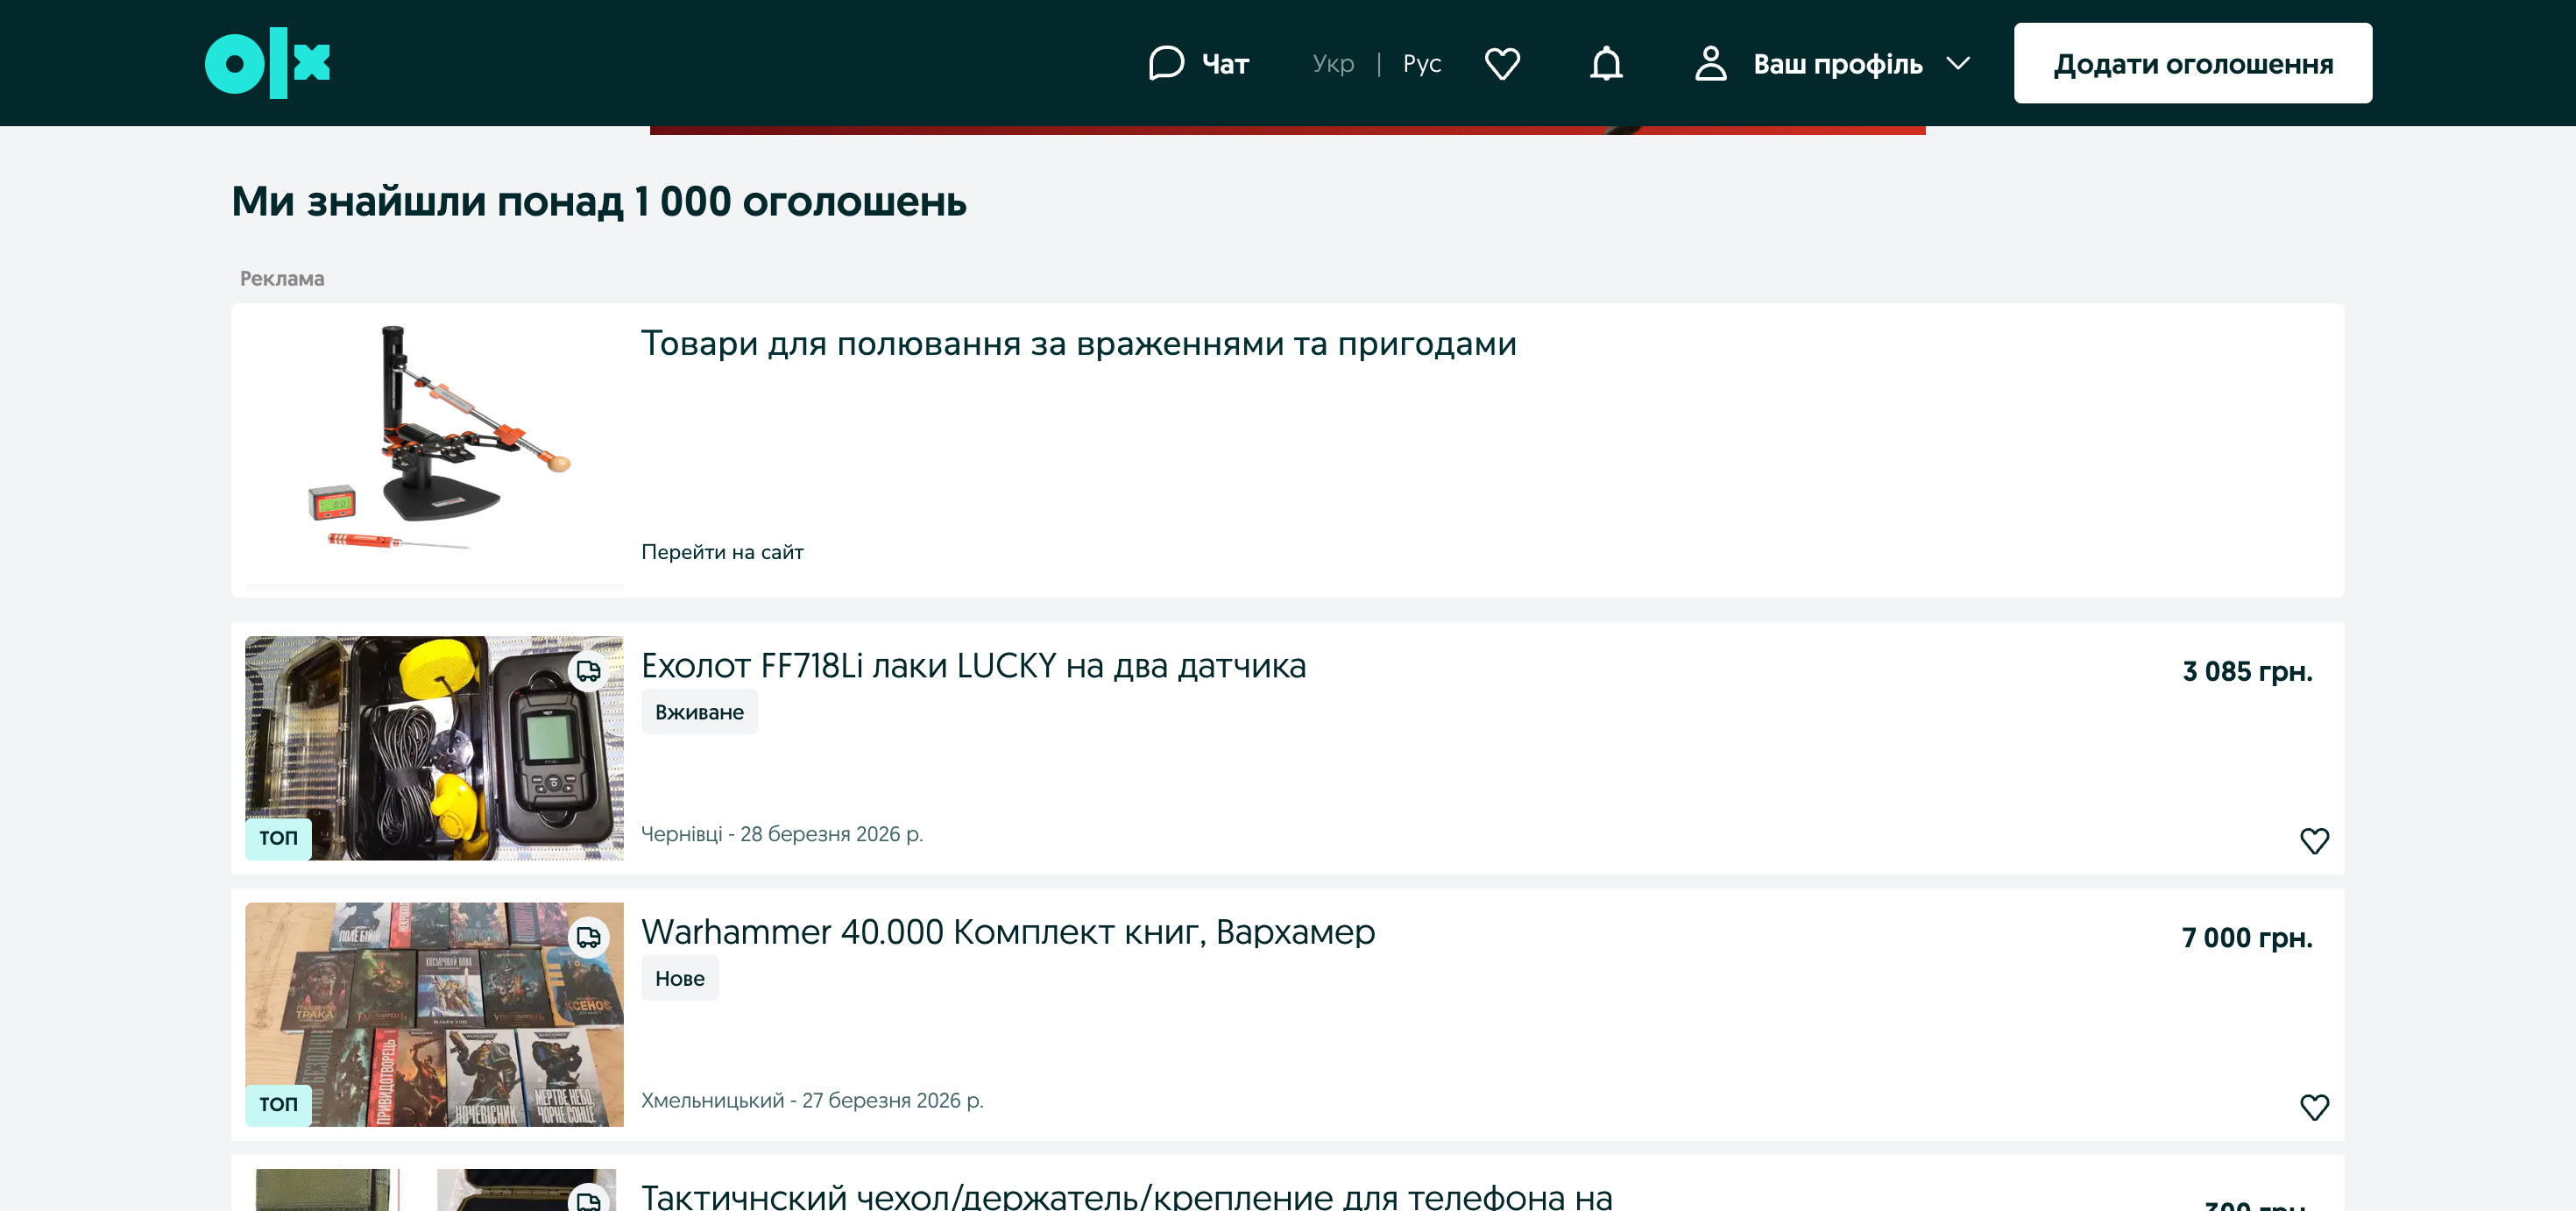Open notifications bell icon
Screen dimensions: 2576x1211
1606,63
